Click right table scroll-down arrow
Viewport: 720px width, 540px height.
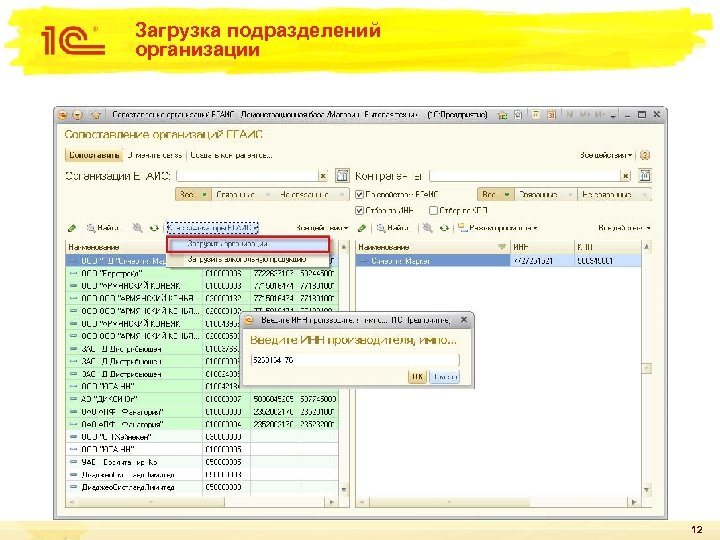pos(647,490)
